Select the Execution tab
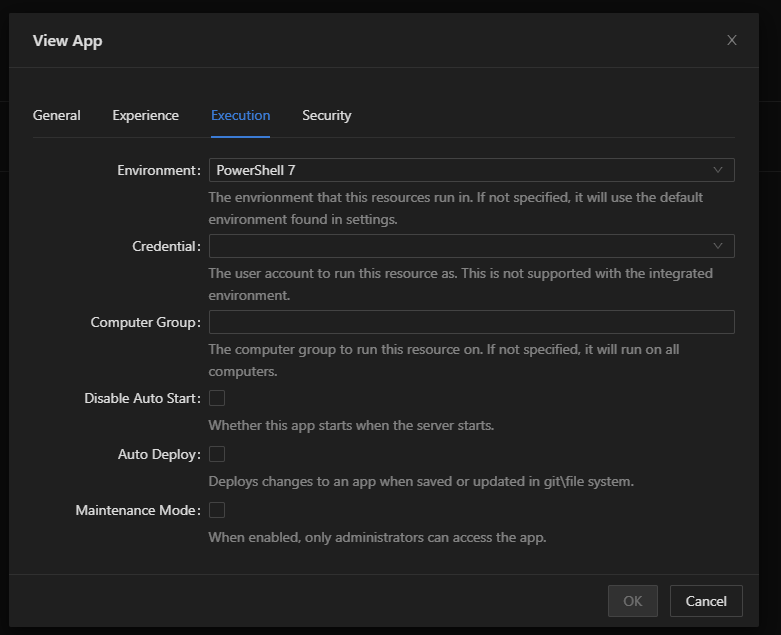 (x=241, y=115)
